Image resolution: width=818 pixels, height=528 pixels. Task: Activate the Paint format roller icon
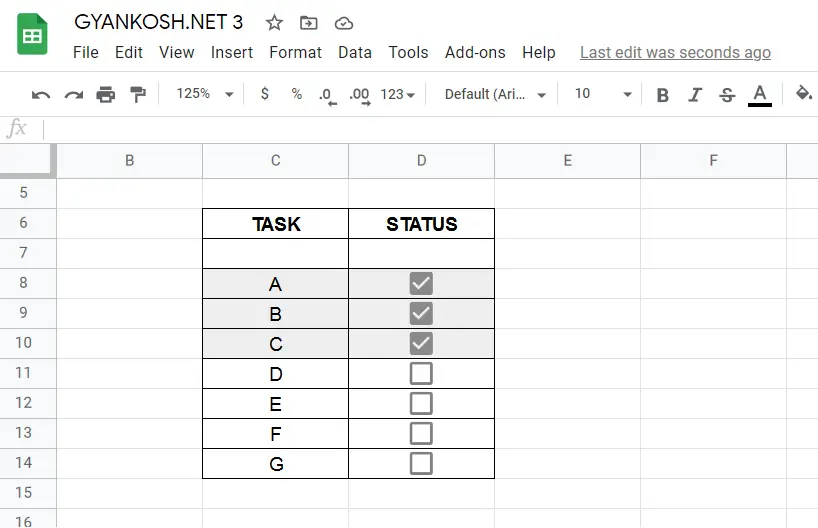138,94
